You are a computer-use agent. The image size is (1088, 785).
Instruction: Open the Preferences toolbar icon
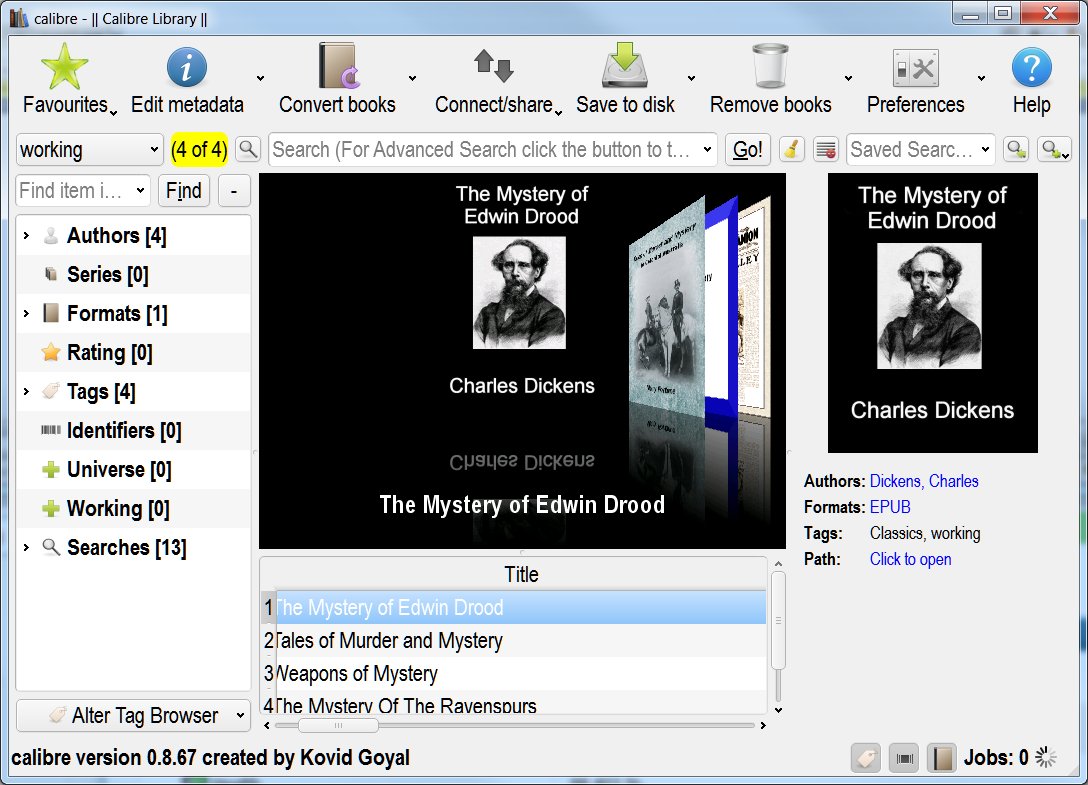pyautogui.click(x=915, y=68)
